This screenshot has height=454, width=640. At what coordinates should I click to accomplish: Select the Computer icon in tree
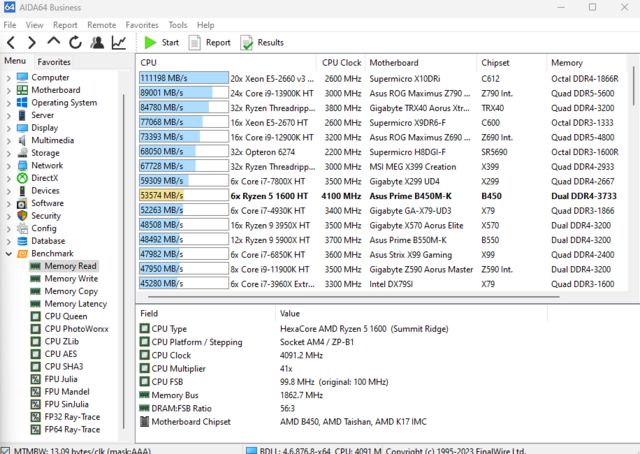point(22,77)
